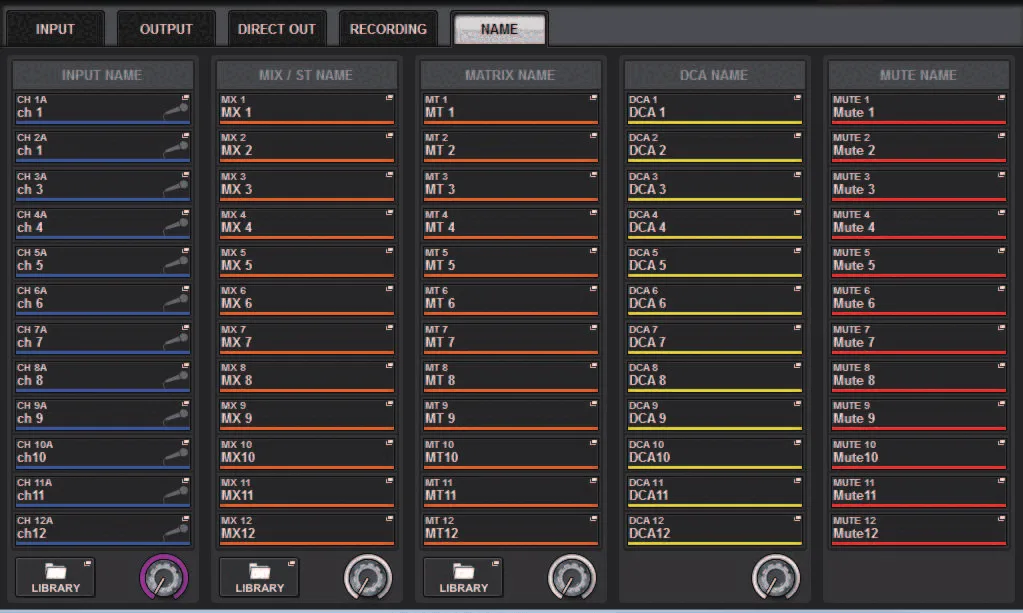Edit the MX 11 name field
Screen dimensions: 1023x613
point(307,491)
